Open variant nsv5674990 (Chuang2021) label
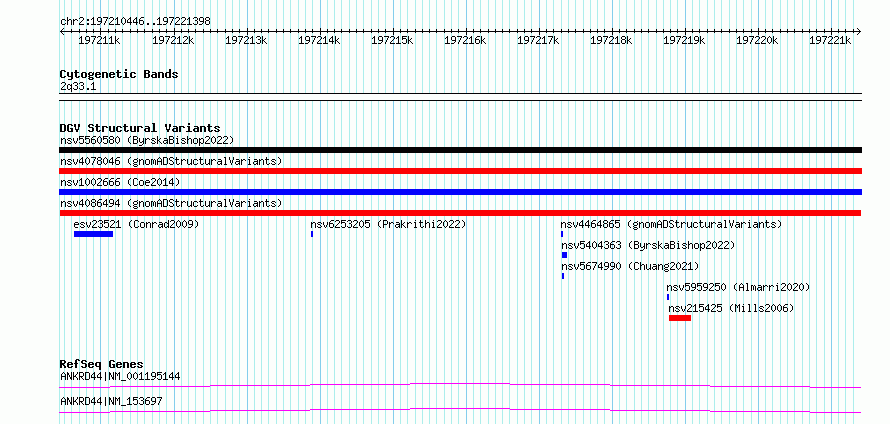This screenshot has height=424, width=890. [631, 266]
